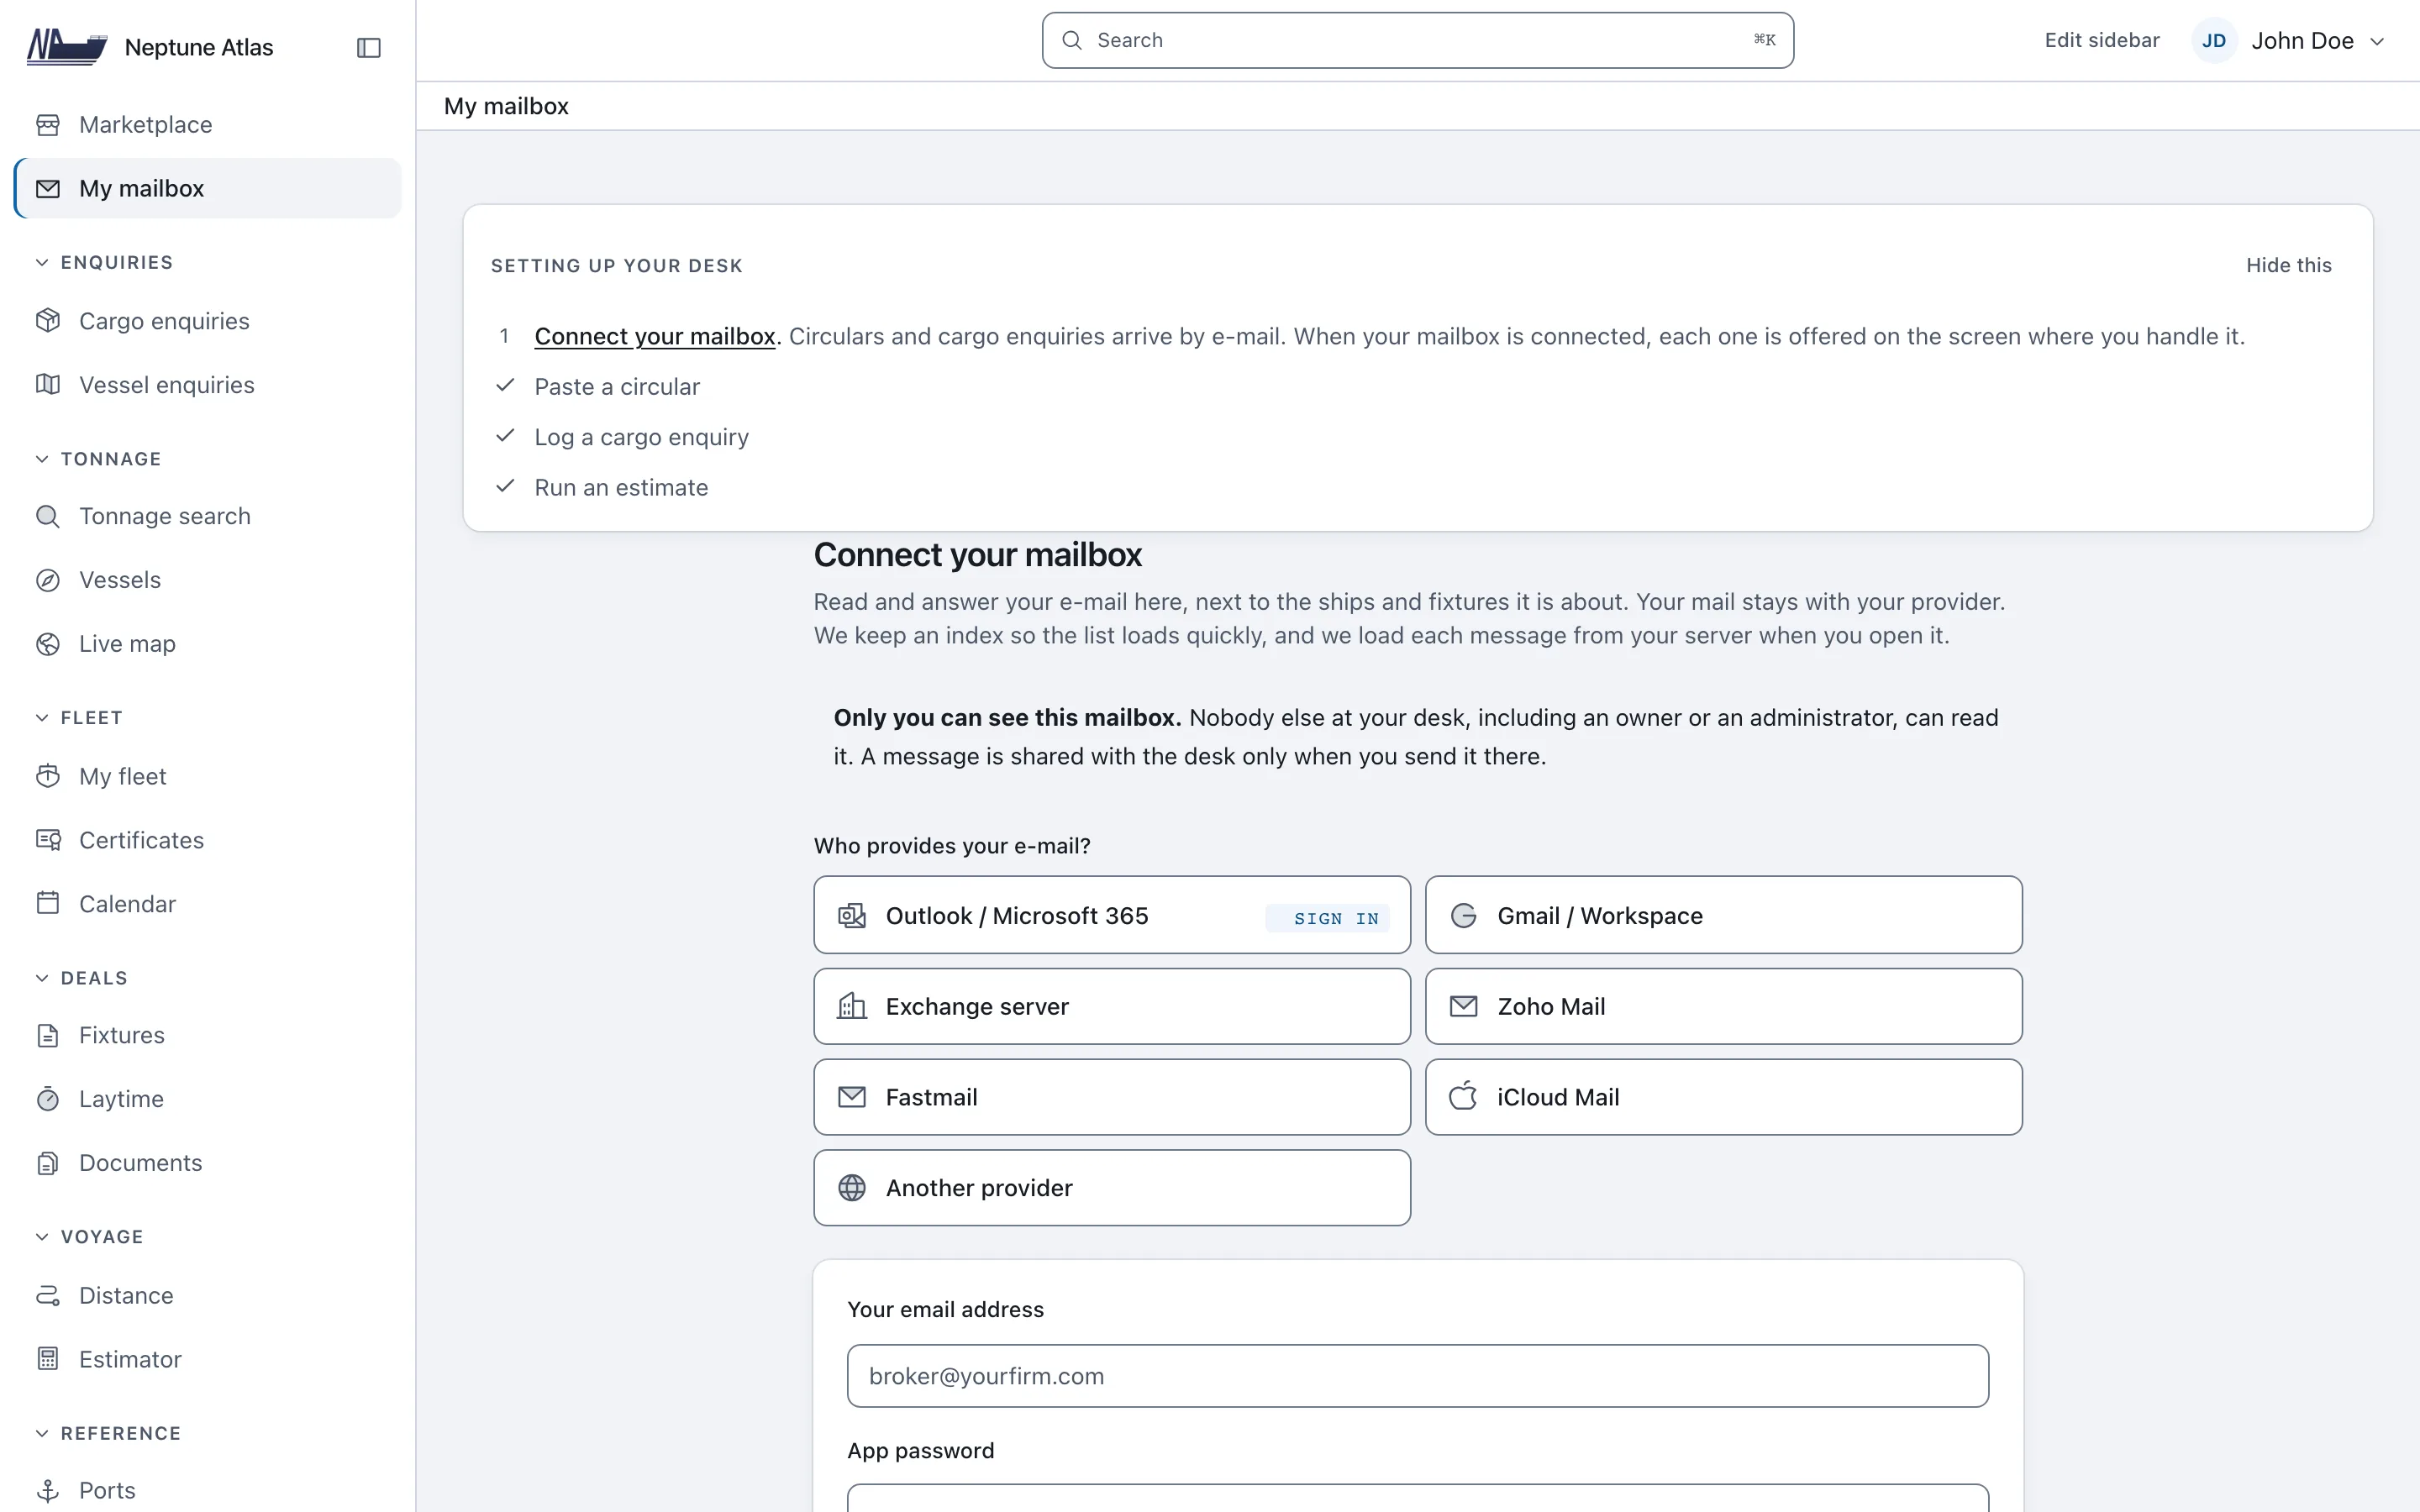The image size is (2420, 1512).
Task: Click the Ports anchor icon
Action: coord(48,1490)
